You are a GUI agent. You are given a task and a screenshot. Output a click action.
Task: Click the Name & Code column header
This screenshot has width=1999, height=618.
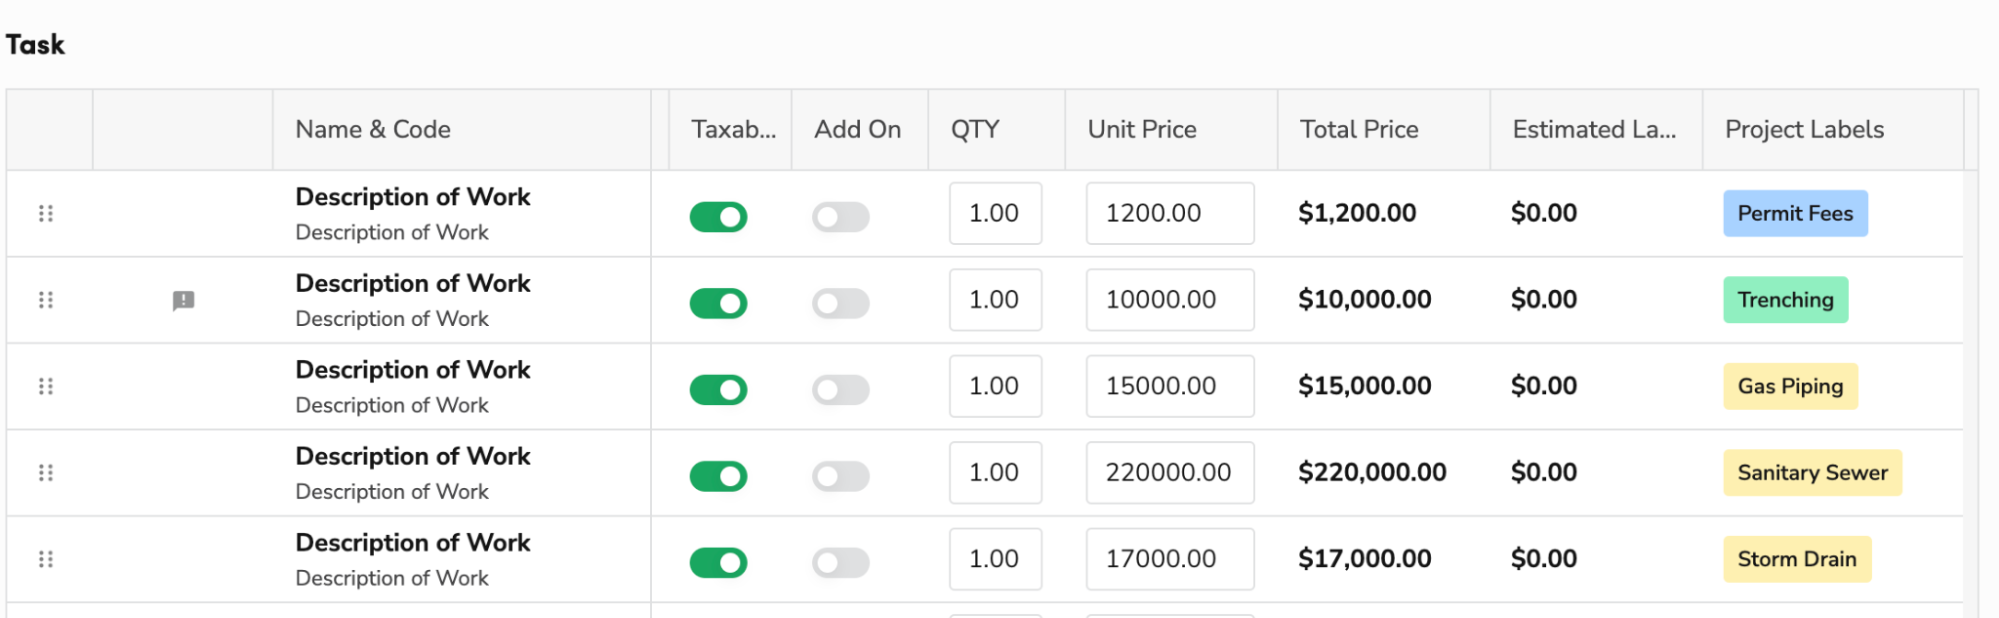[462, 130]
